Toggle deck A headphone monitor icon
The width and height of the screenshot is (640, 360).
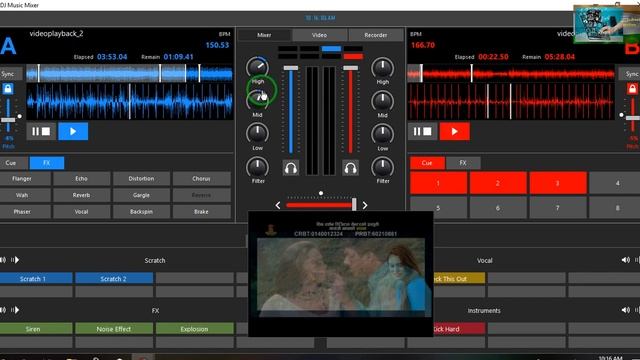point(291,168)
